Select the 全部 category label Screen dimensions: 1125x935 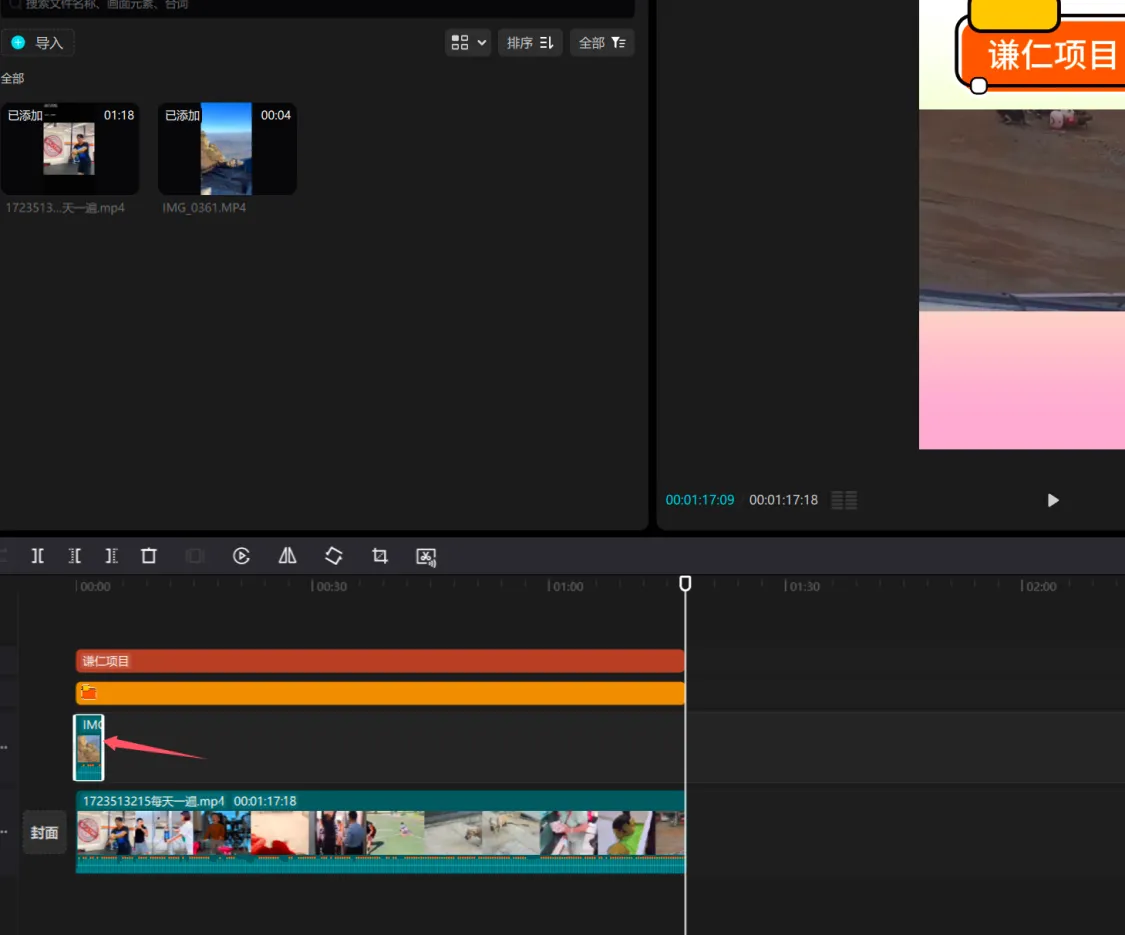tap(12, 78)
